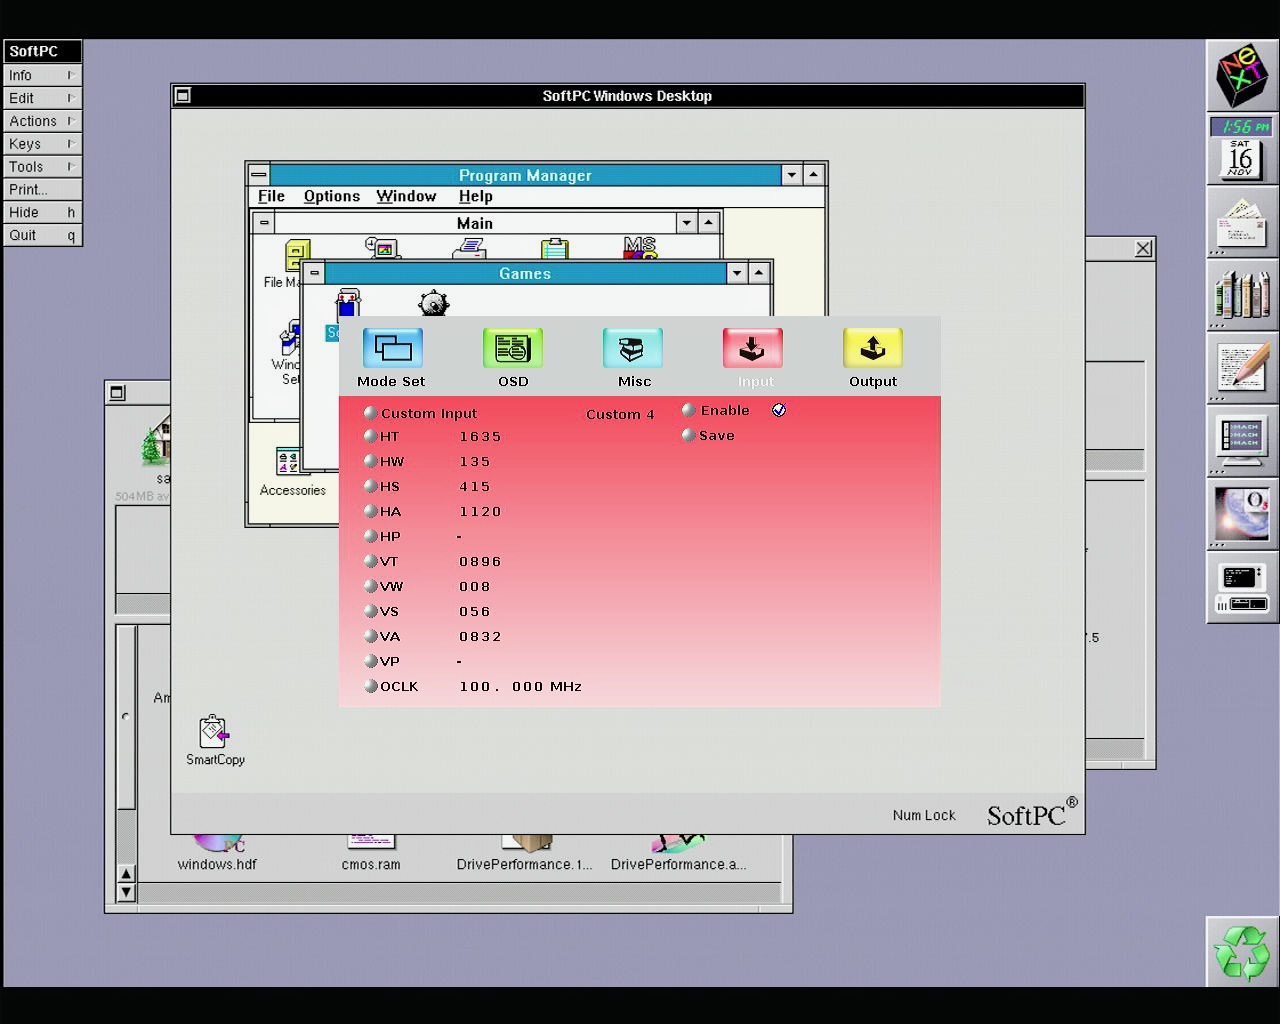Open the Recycler icon in dock
Viewport: 1280px width, 1024px height.
click(1242, 952)
